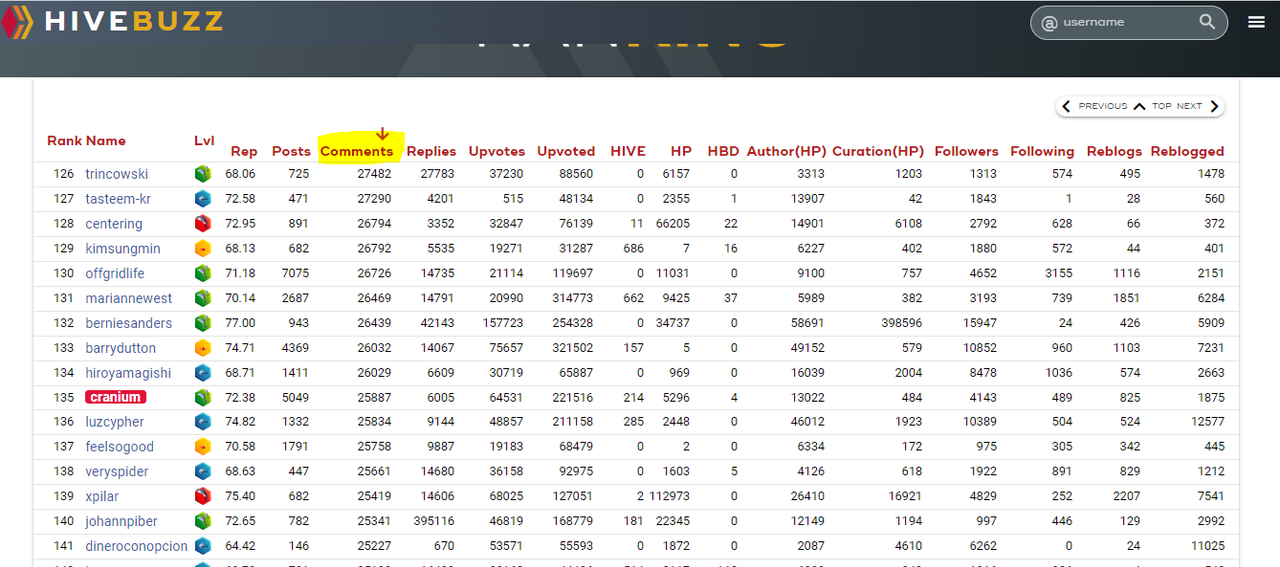
Task: Click feelsogood's orange level badge
Action: tap(203, 446)
